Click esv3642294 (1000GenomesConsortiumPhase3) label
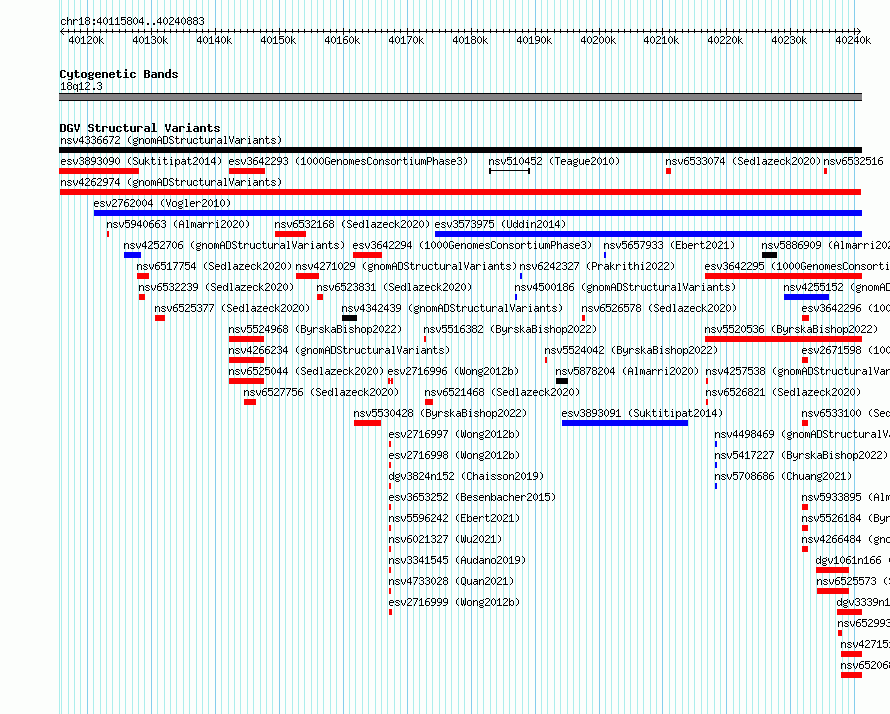Image resolution: width=890 pixels, height=714 pixels. pos(472,245)
